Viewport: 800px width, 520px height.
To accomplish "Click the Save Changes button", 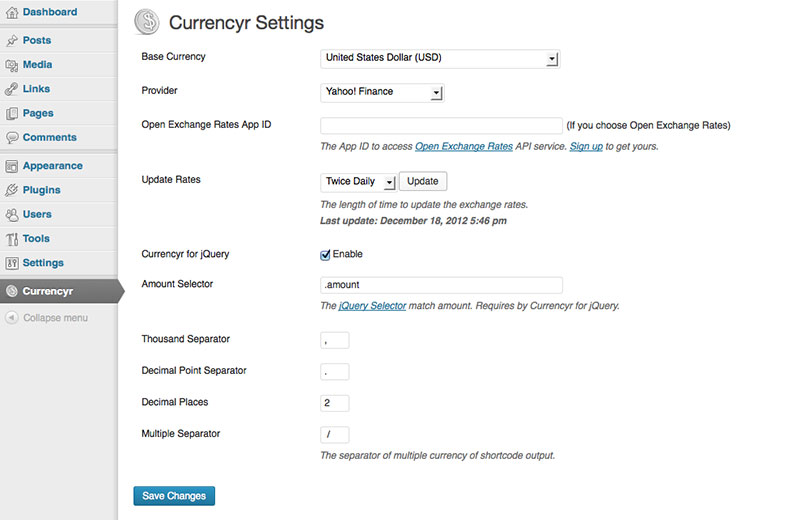I will tap(174, 496).
